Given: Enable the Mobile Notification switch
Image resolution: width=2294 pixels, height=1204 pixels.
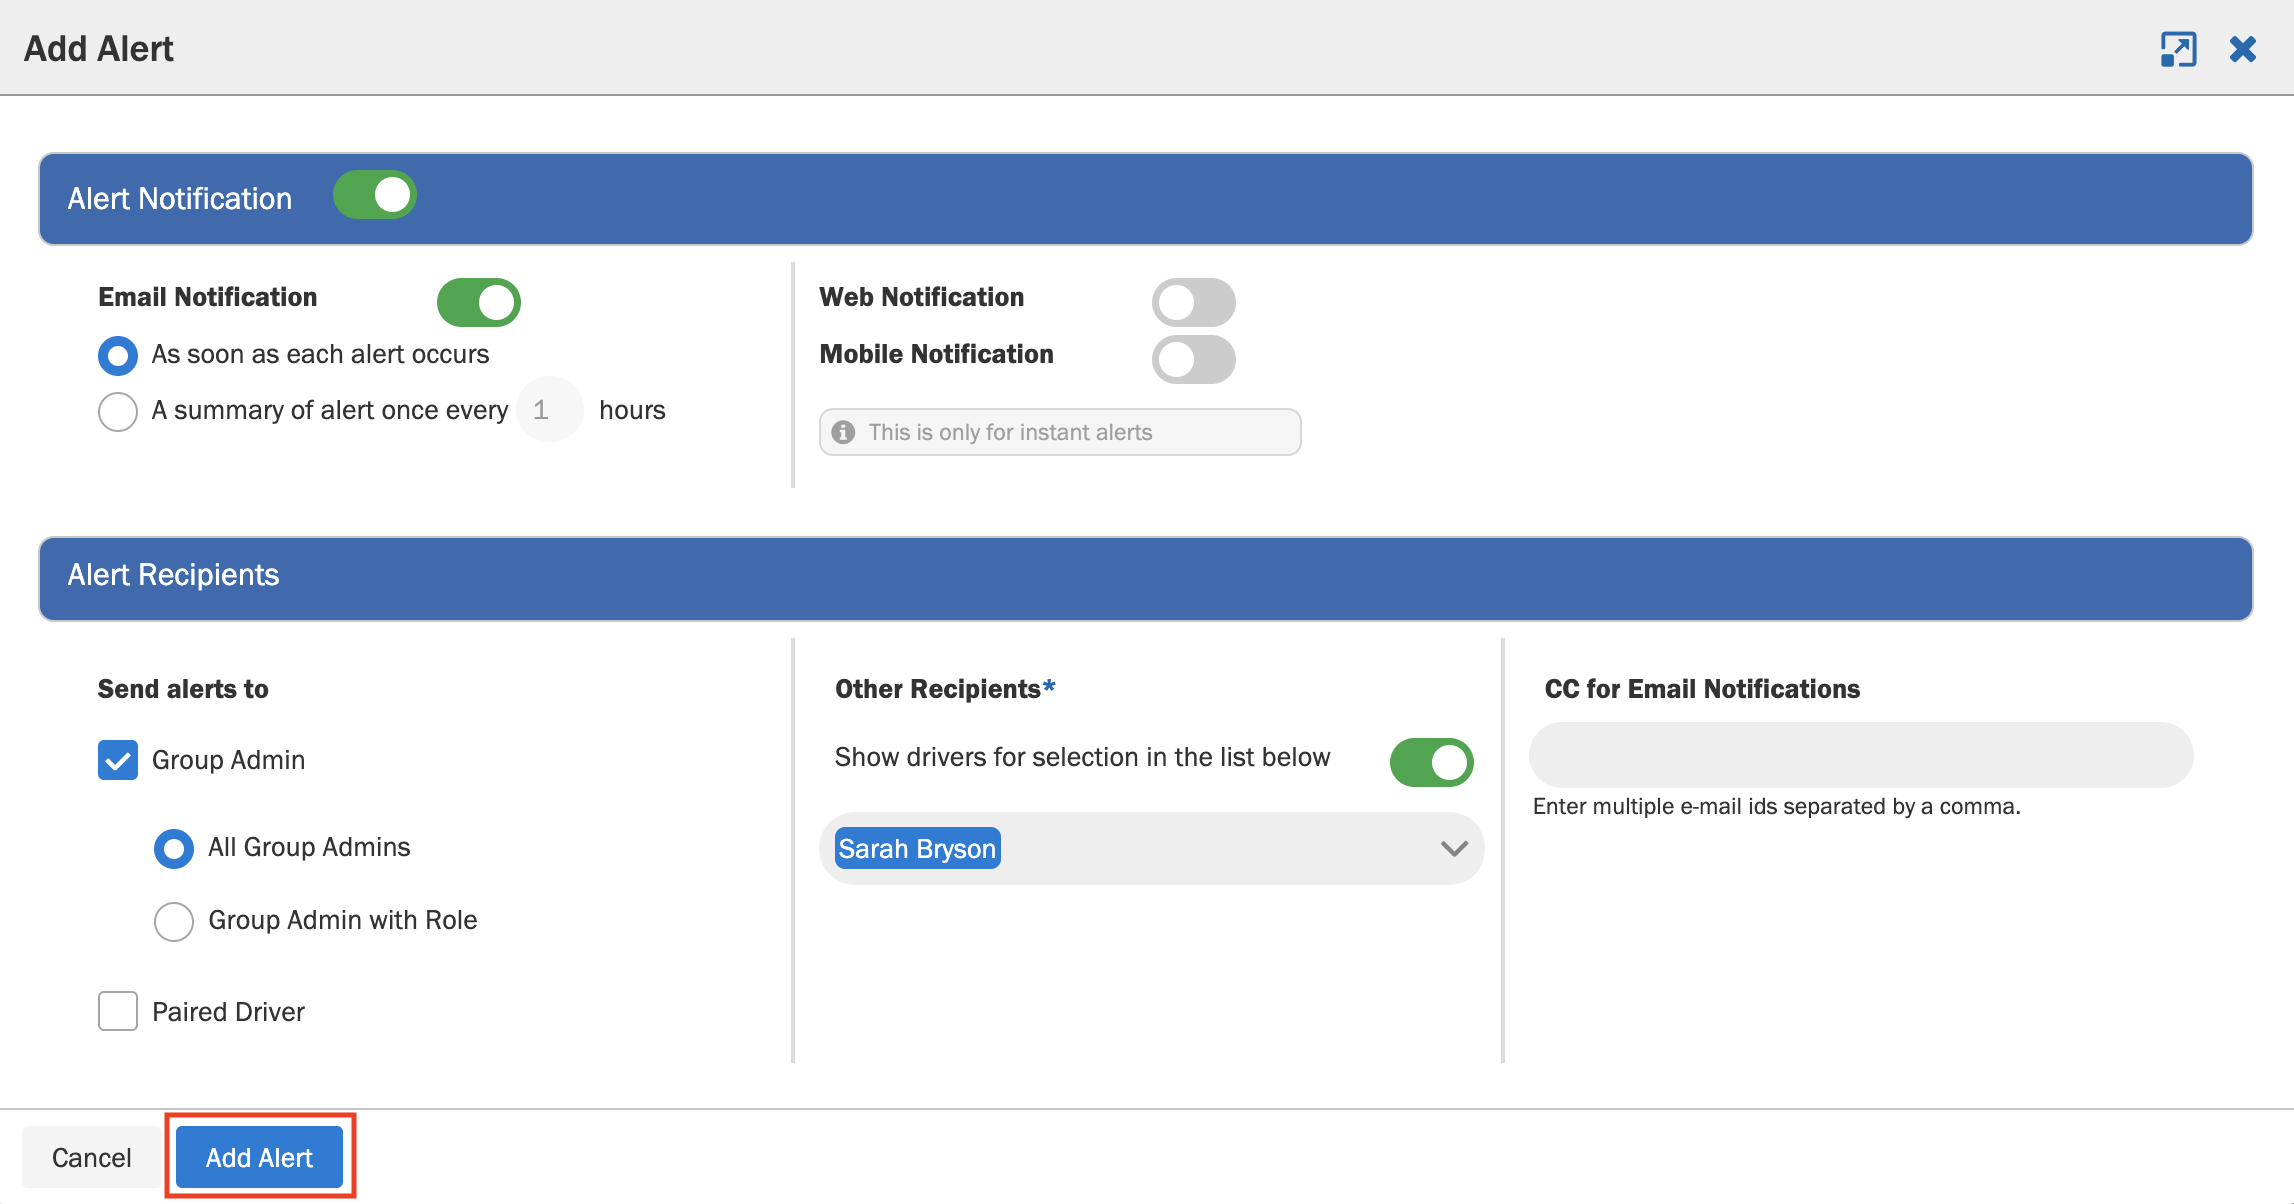Looking at the screenshot, I should click(1194, 359).
